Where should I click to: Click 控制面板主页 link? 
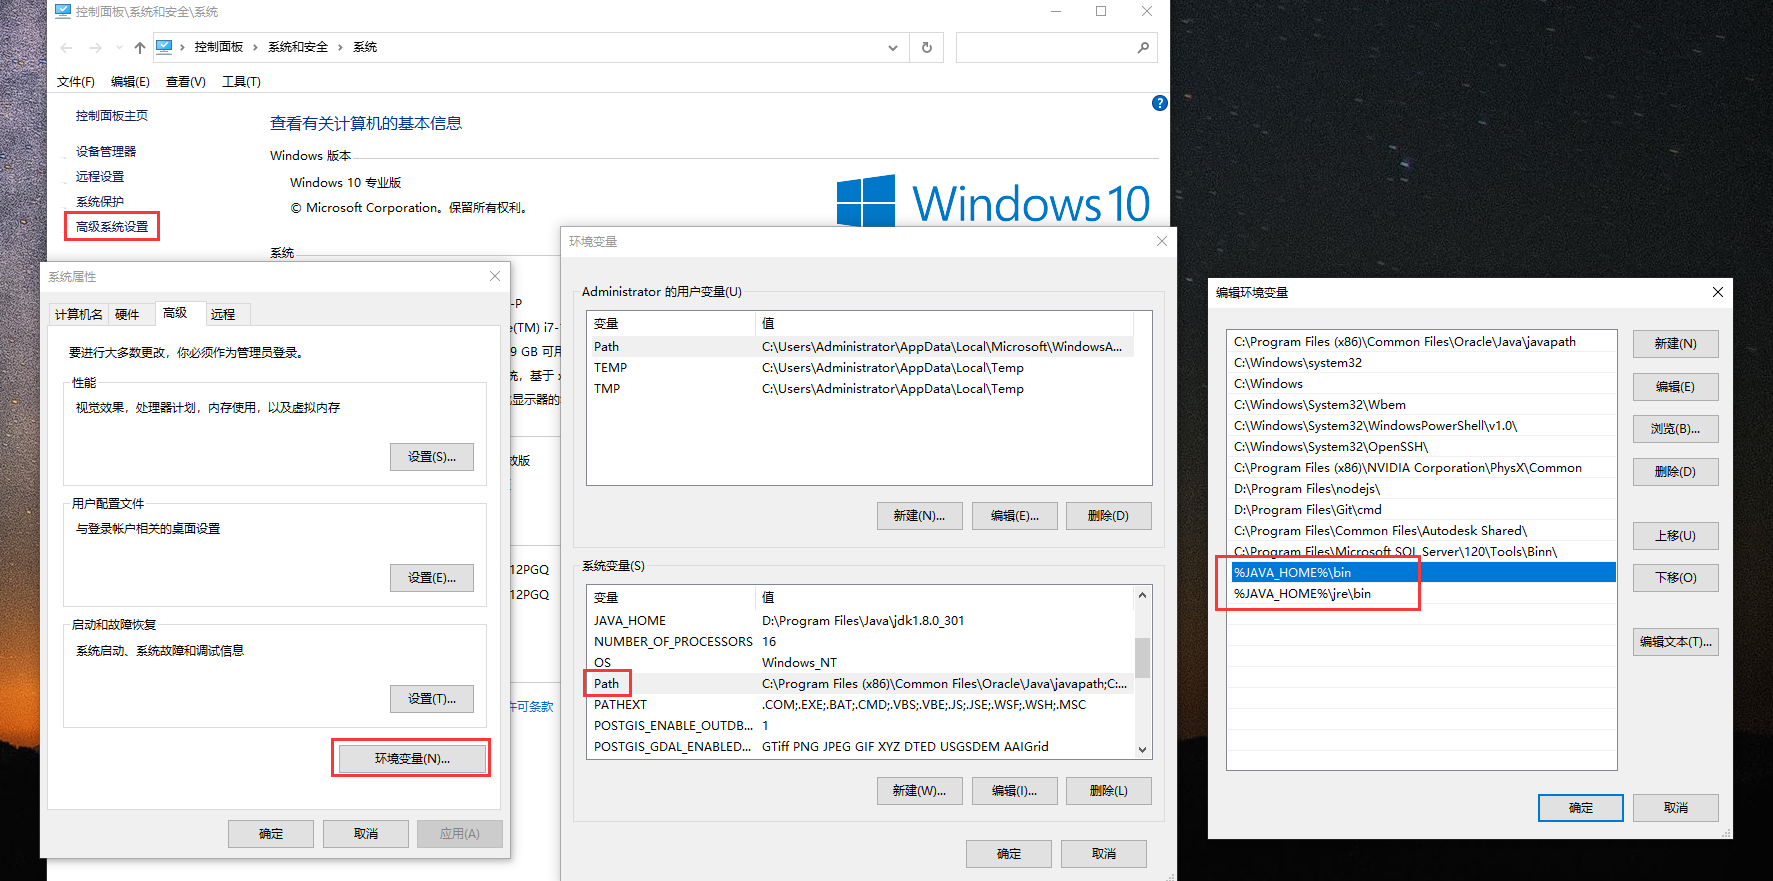coord(112,116)
